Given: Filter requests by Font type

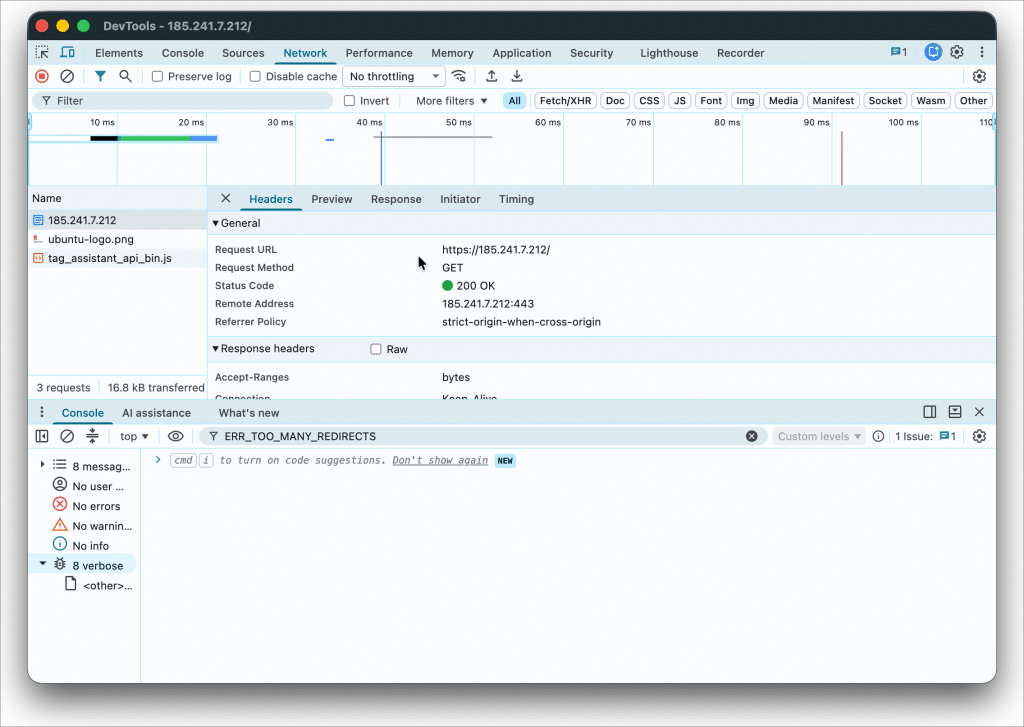Looking at the screenshot, I should (711, 101).
